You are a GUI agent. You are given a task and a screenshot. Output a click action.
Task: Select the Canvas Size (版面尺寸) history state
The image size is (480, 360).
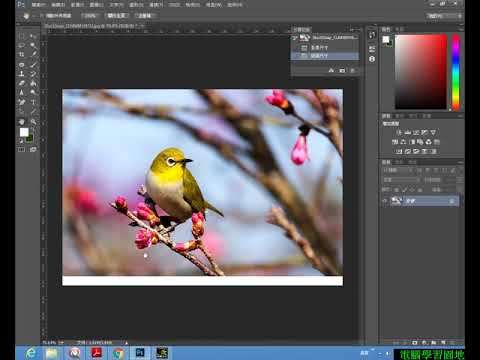point(325,56)
